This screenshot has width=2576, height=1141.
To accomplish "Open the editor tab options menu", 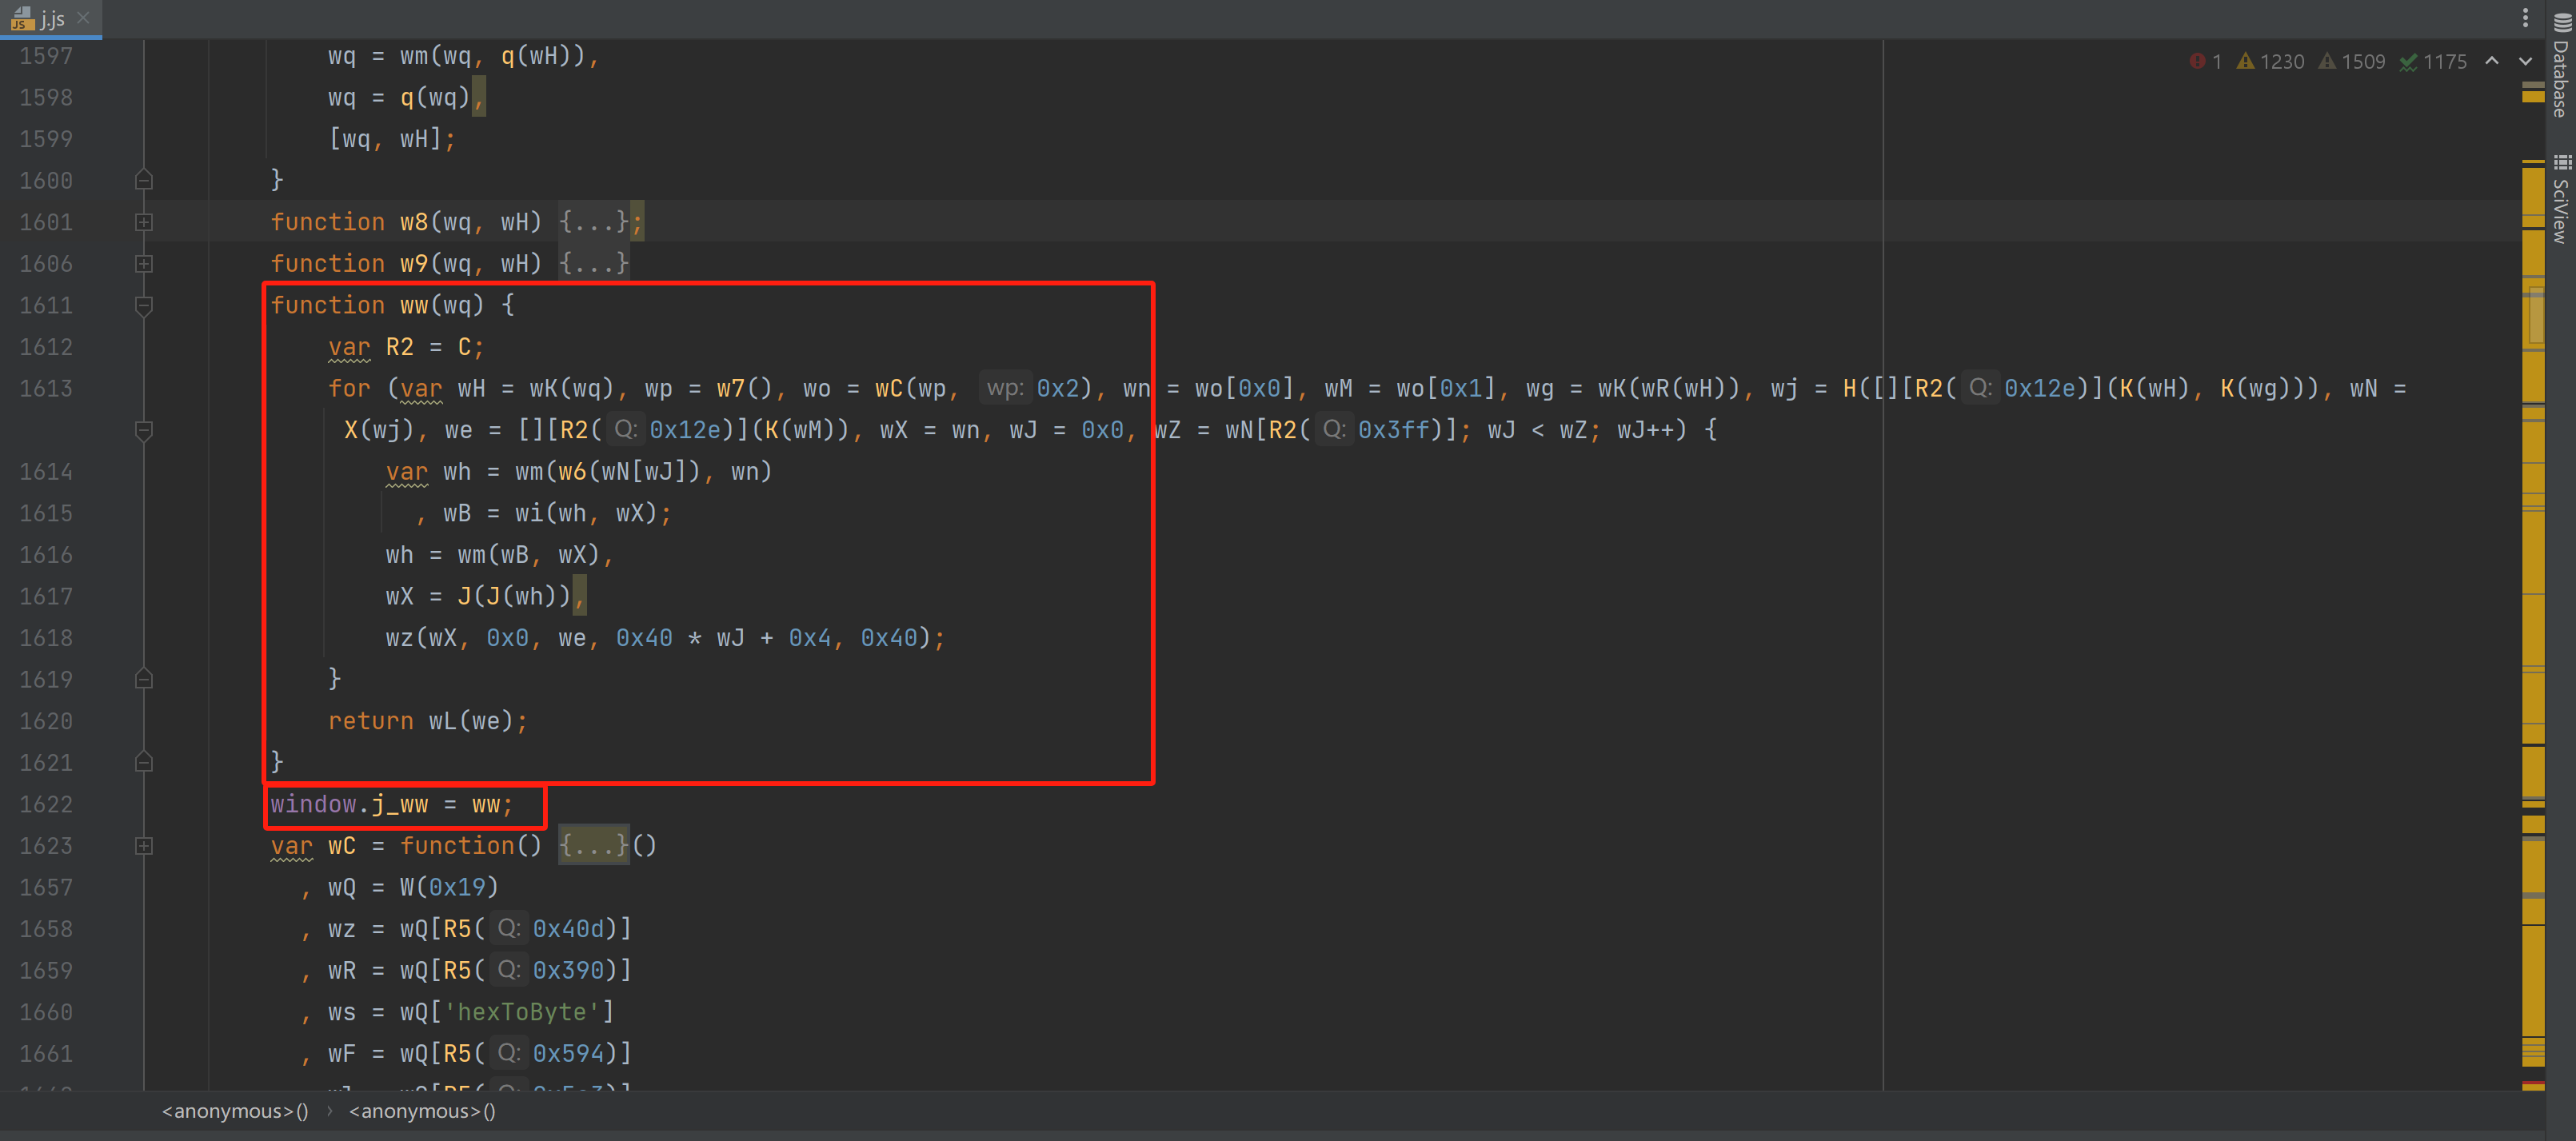I will [2525, 18].
